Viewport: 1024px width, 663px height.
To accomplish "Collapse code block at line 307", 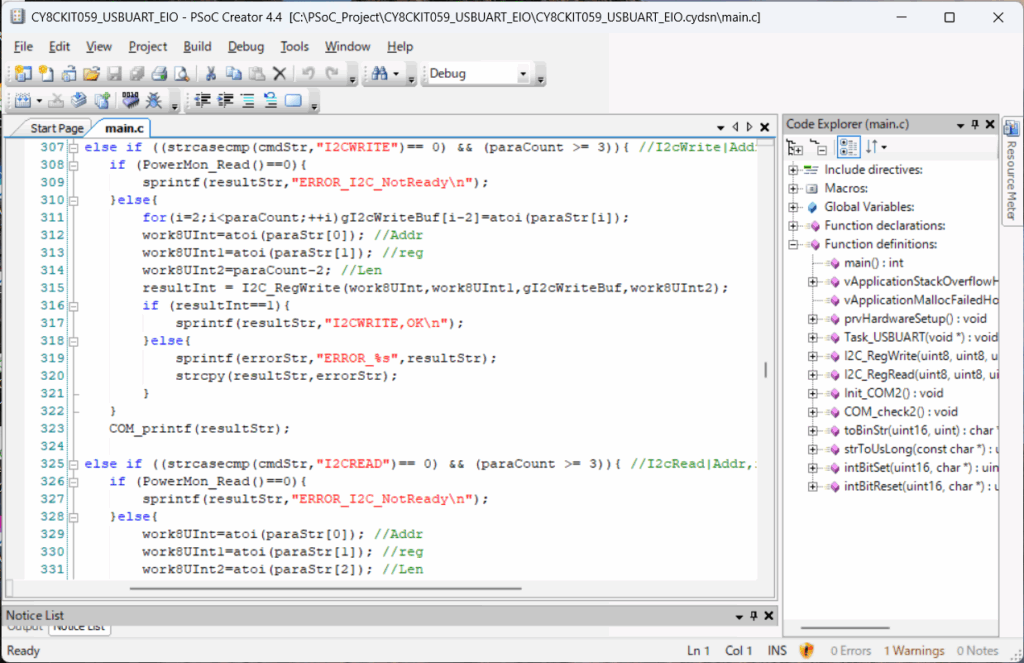I will tap(74, 148).
